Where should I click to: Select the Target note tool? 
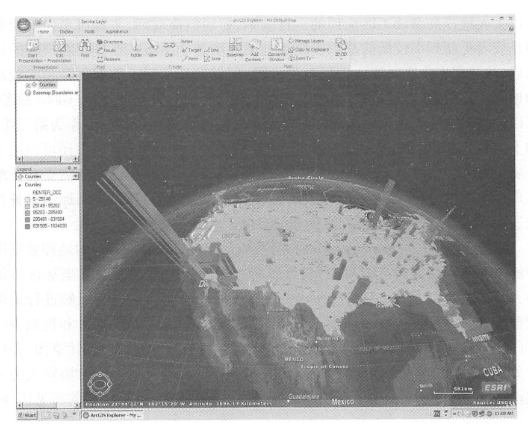click(x=191, y=50)
